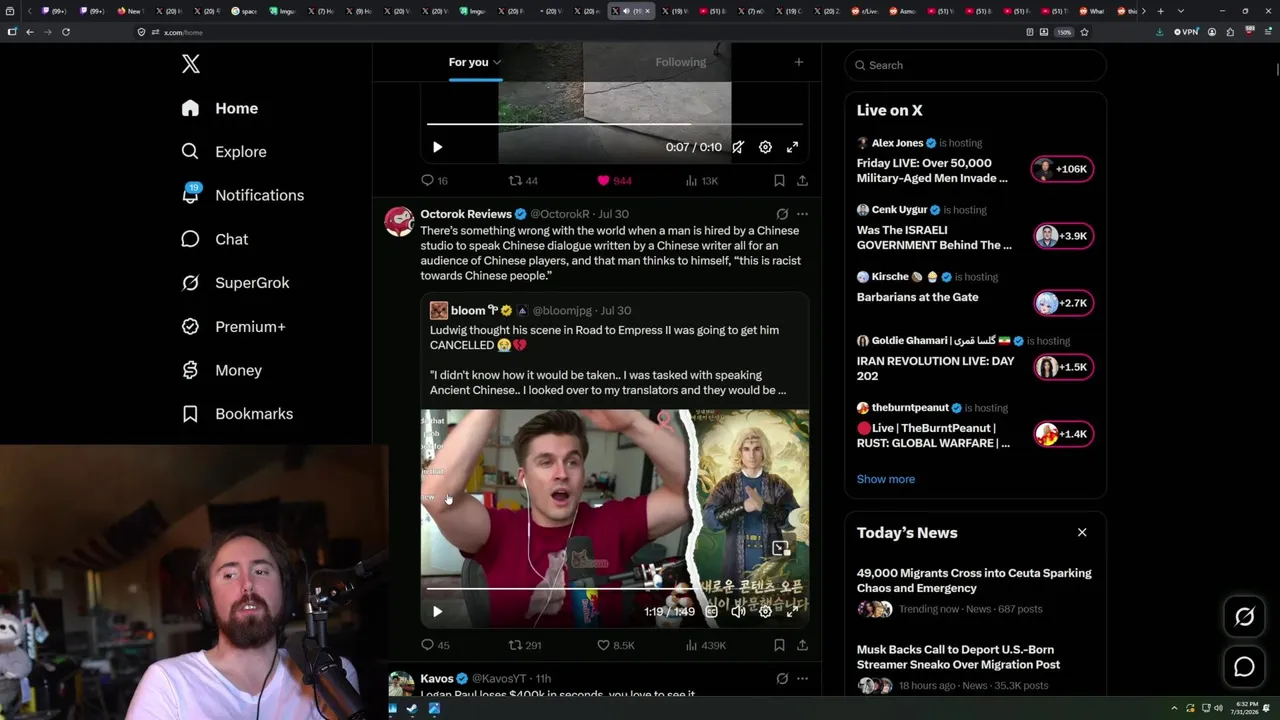This screenshot has height=720, width=1280.
Task: Bookmark the post with 944 likes
Action: coord(779,181)
